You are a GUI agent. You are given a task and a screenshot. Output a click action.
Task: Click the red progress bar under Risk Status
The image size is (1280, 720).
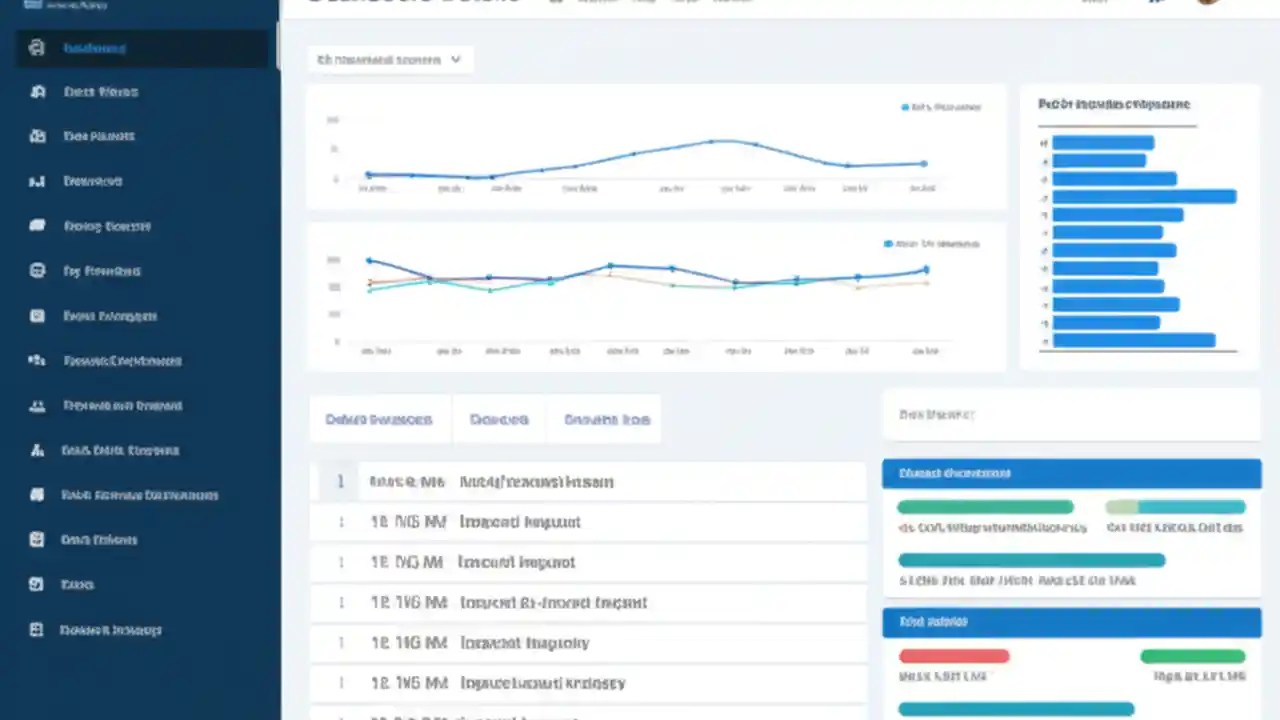tap(954, 656)
